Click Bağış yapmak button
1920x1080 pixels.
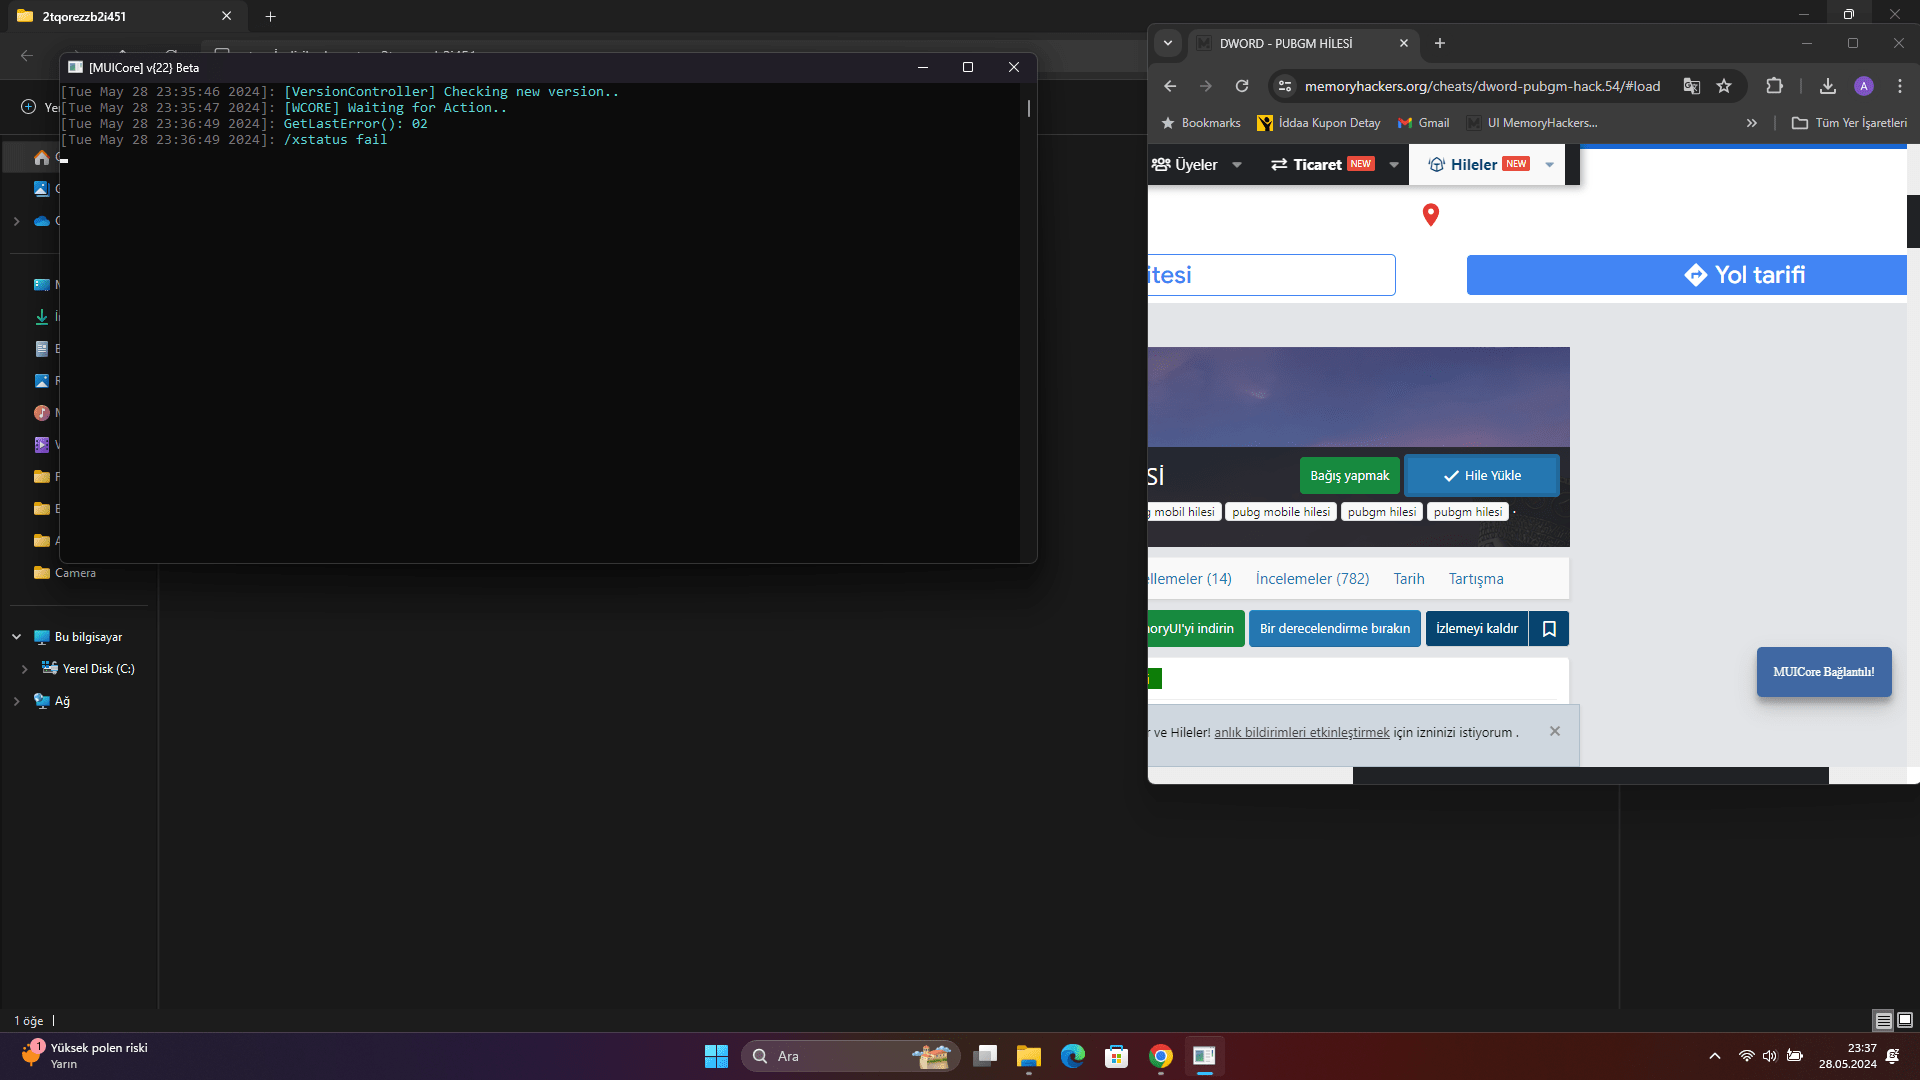click(x=1350, y=476)
